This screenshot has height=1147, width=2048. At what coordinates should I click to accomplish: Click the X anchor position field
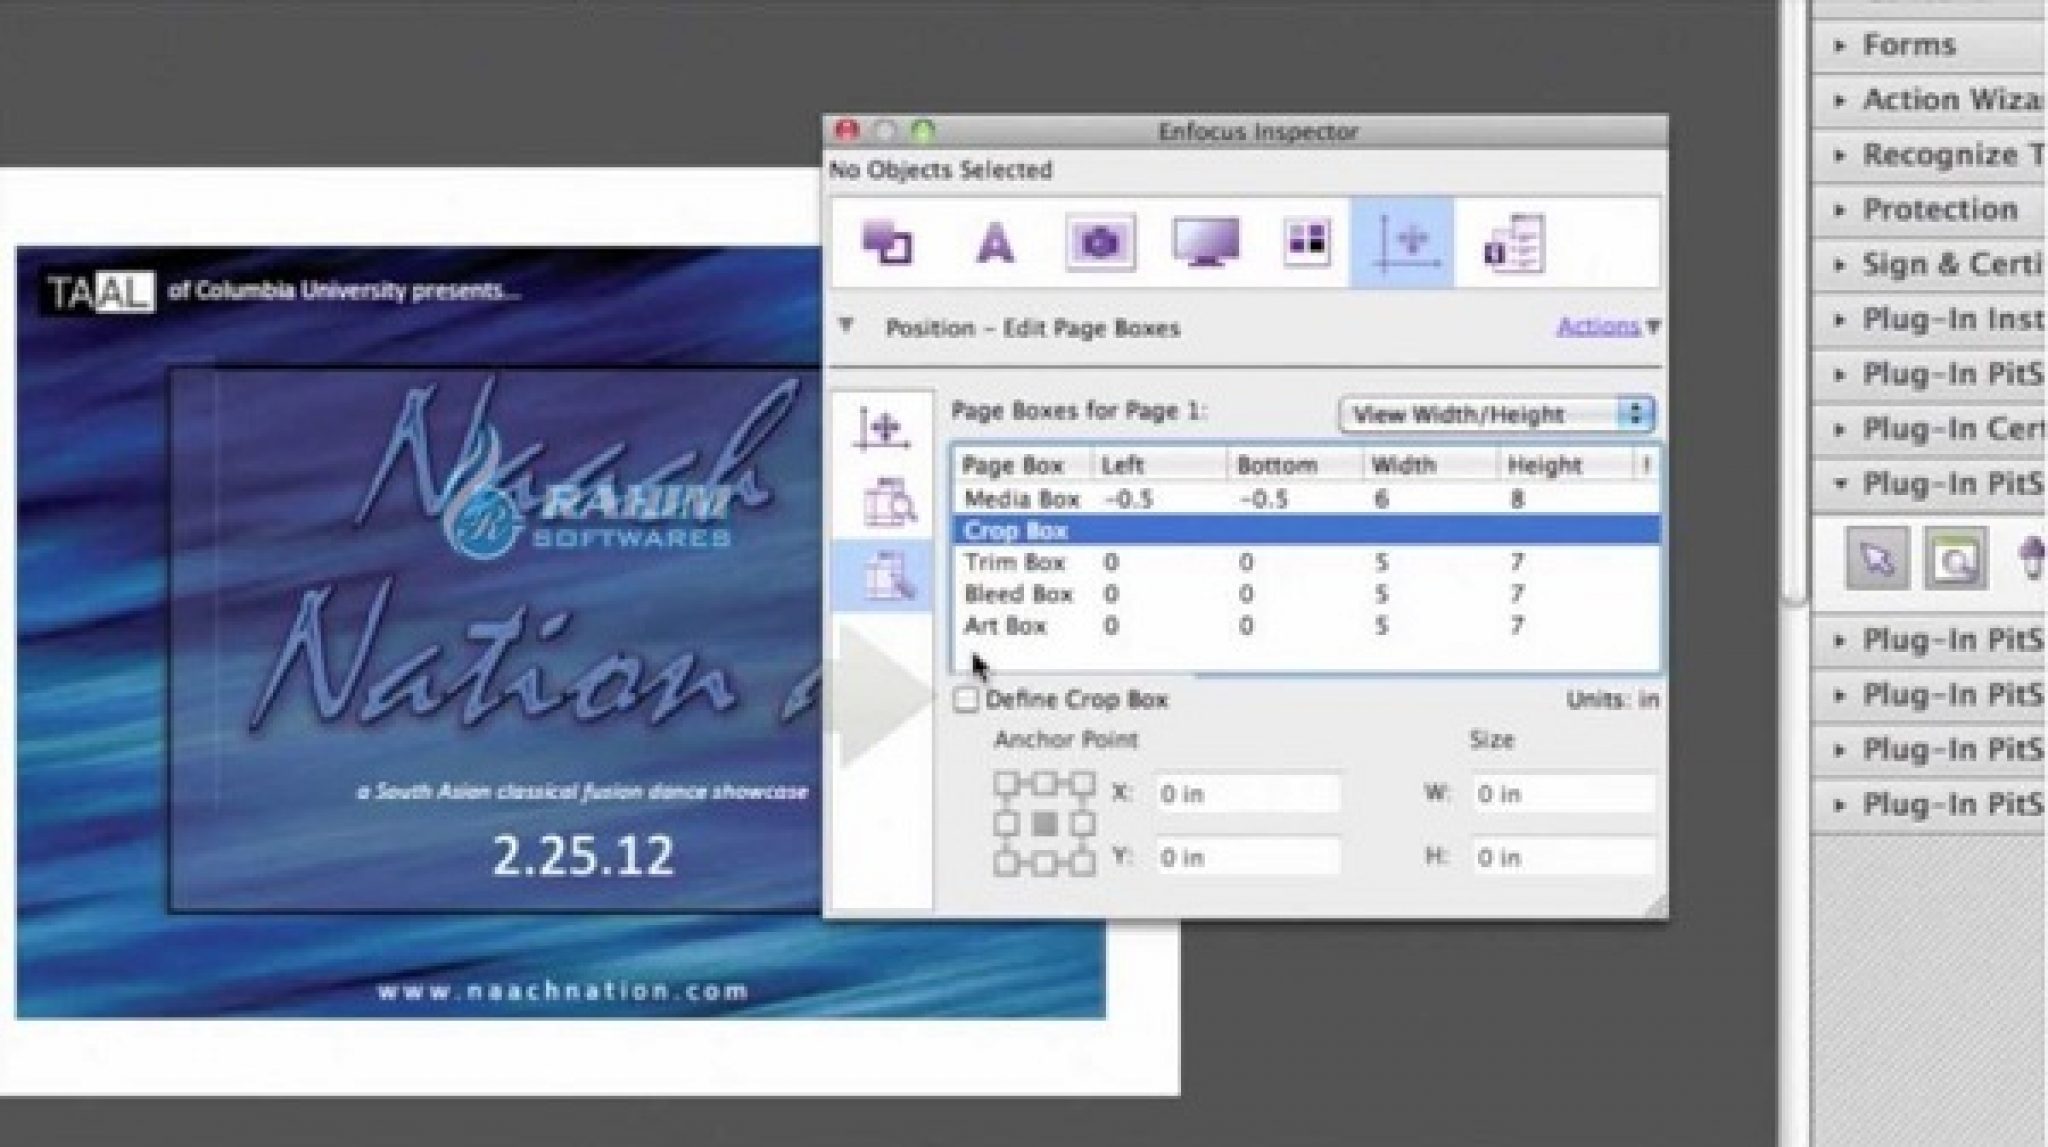[1246, 794]
